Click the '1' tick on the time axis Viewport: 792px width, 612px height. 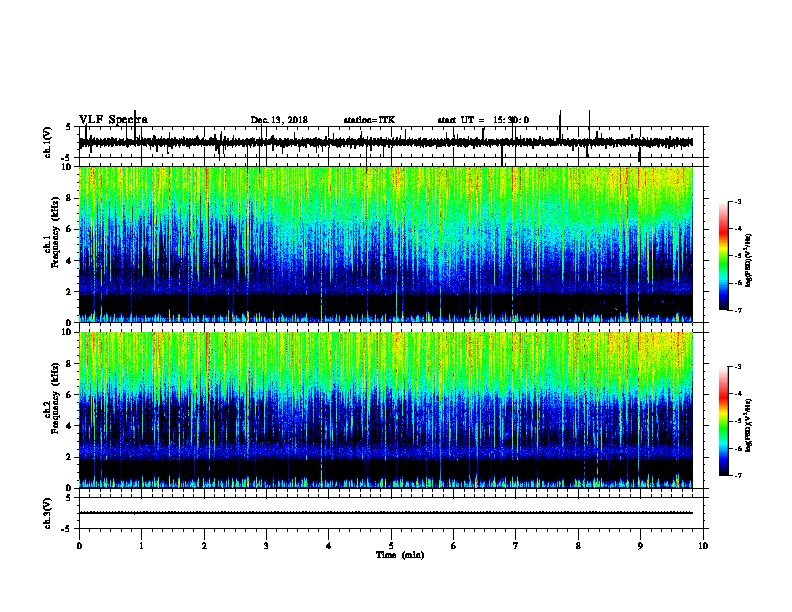pyautogui.click(x=141, y=546)
